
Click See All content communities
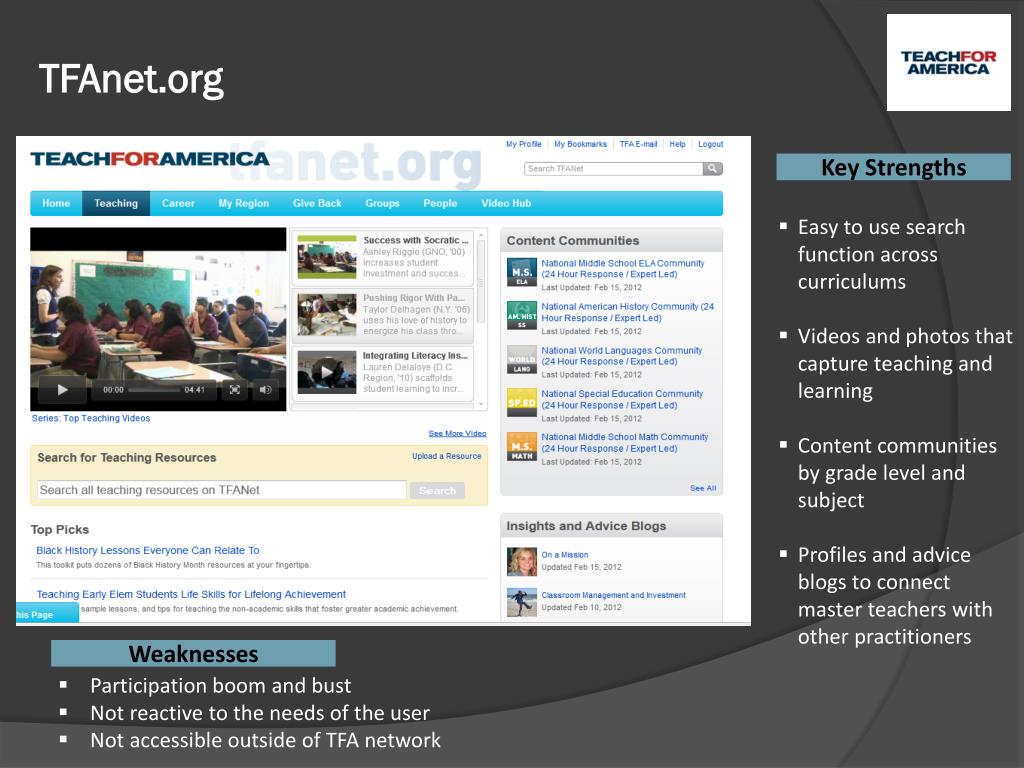tap(703, 488)
